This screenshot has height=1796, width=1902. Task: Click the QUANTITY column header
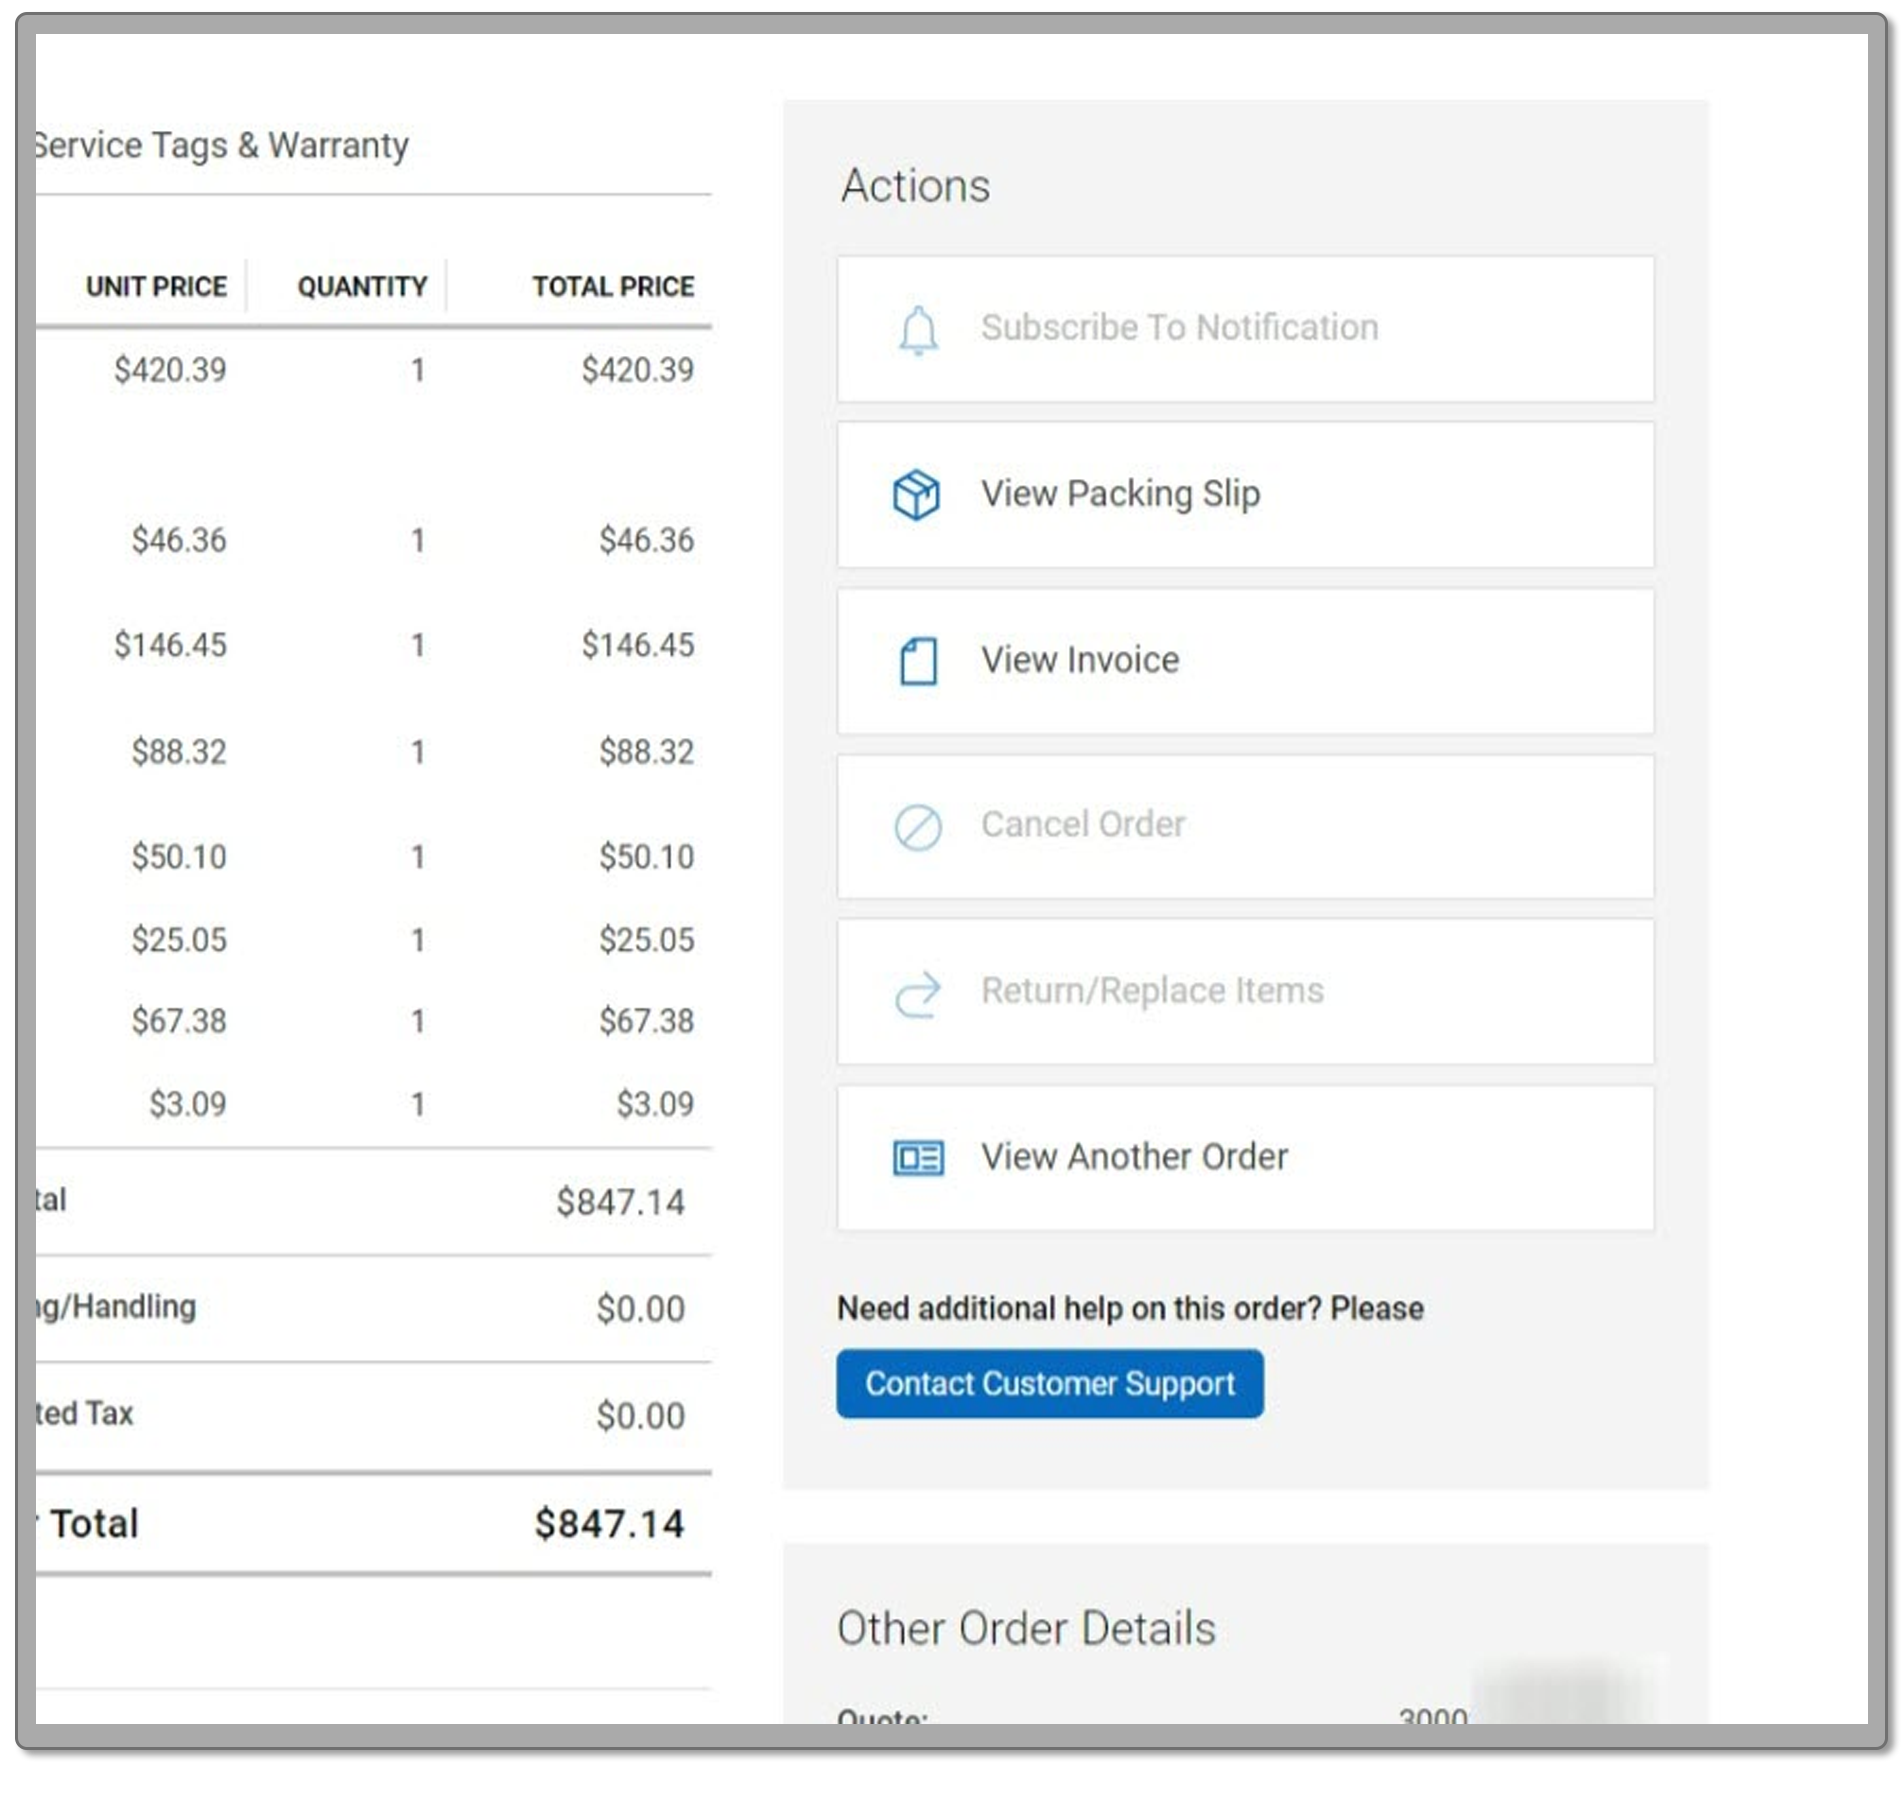point(362,286)
